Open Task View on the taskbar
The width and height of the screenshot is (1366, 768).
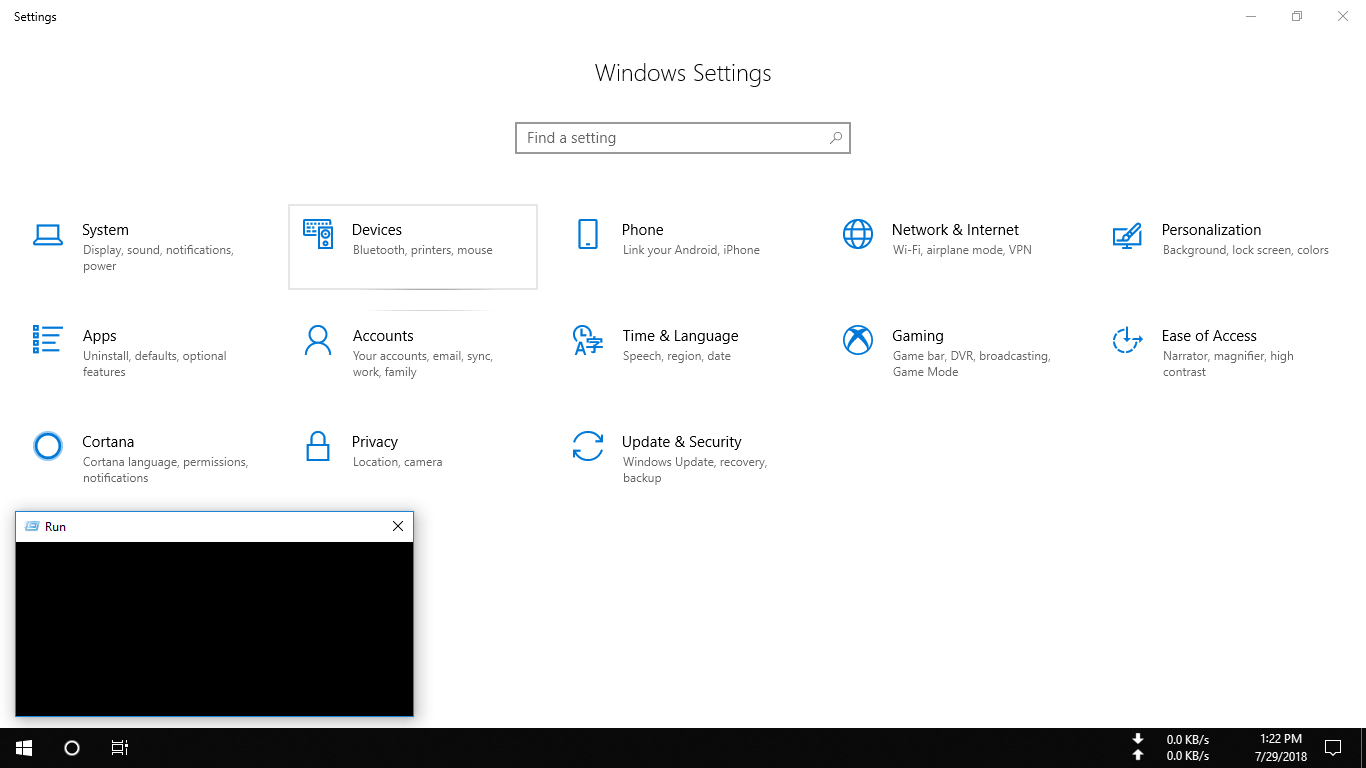[120, 748]
